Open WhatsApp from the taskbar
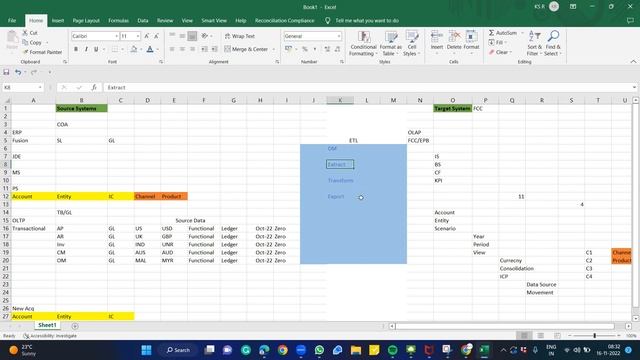The image size is (640, 360). 319,350
